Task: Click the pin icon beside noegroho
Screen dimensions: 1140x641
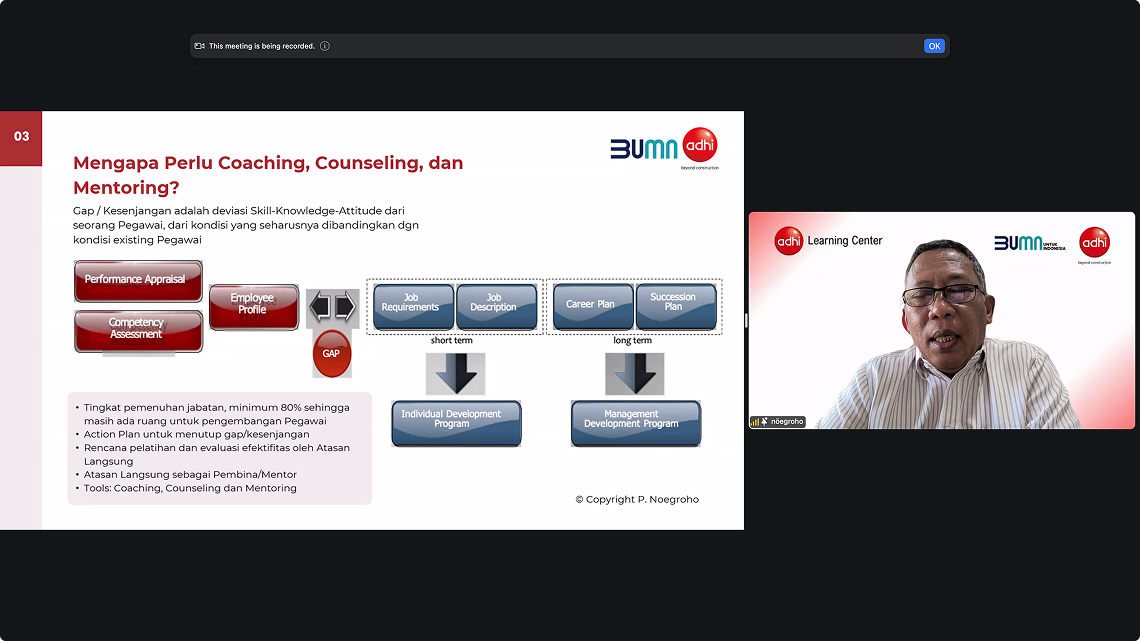Action: click(765, 422)
